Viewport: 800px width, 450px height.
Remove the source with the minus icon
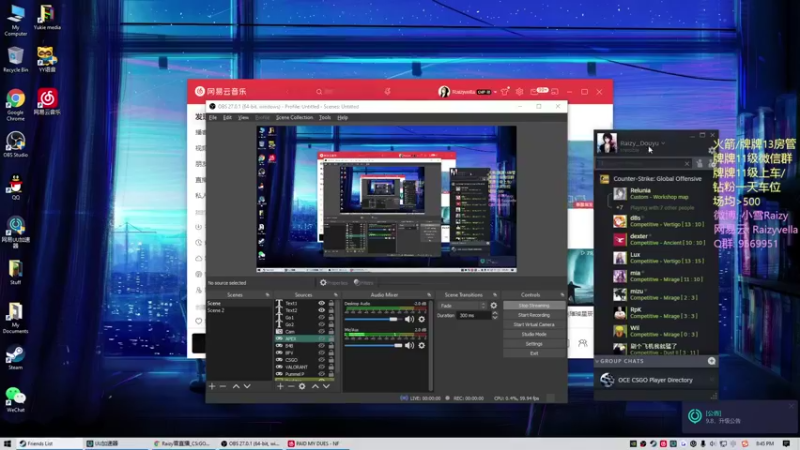[x=291, y=386]
